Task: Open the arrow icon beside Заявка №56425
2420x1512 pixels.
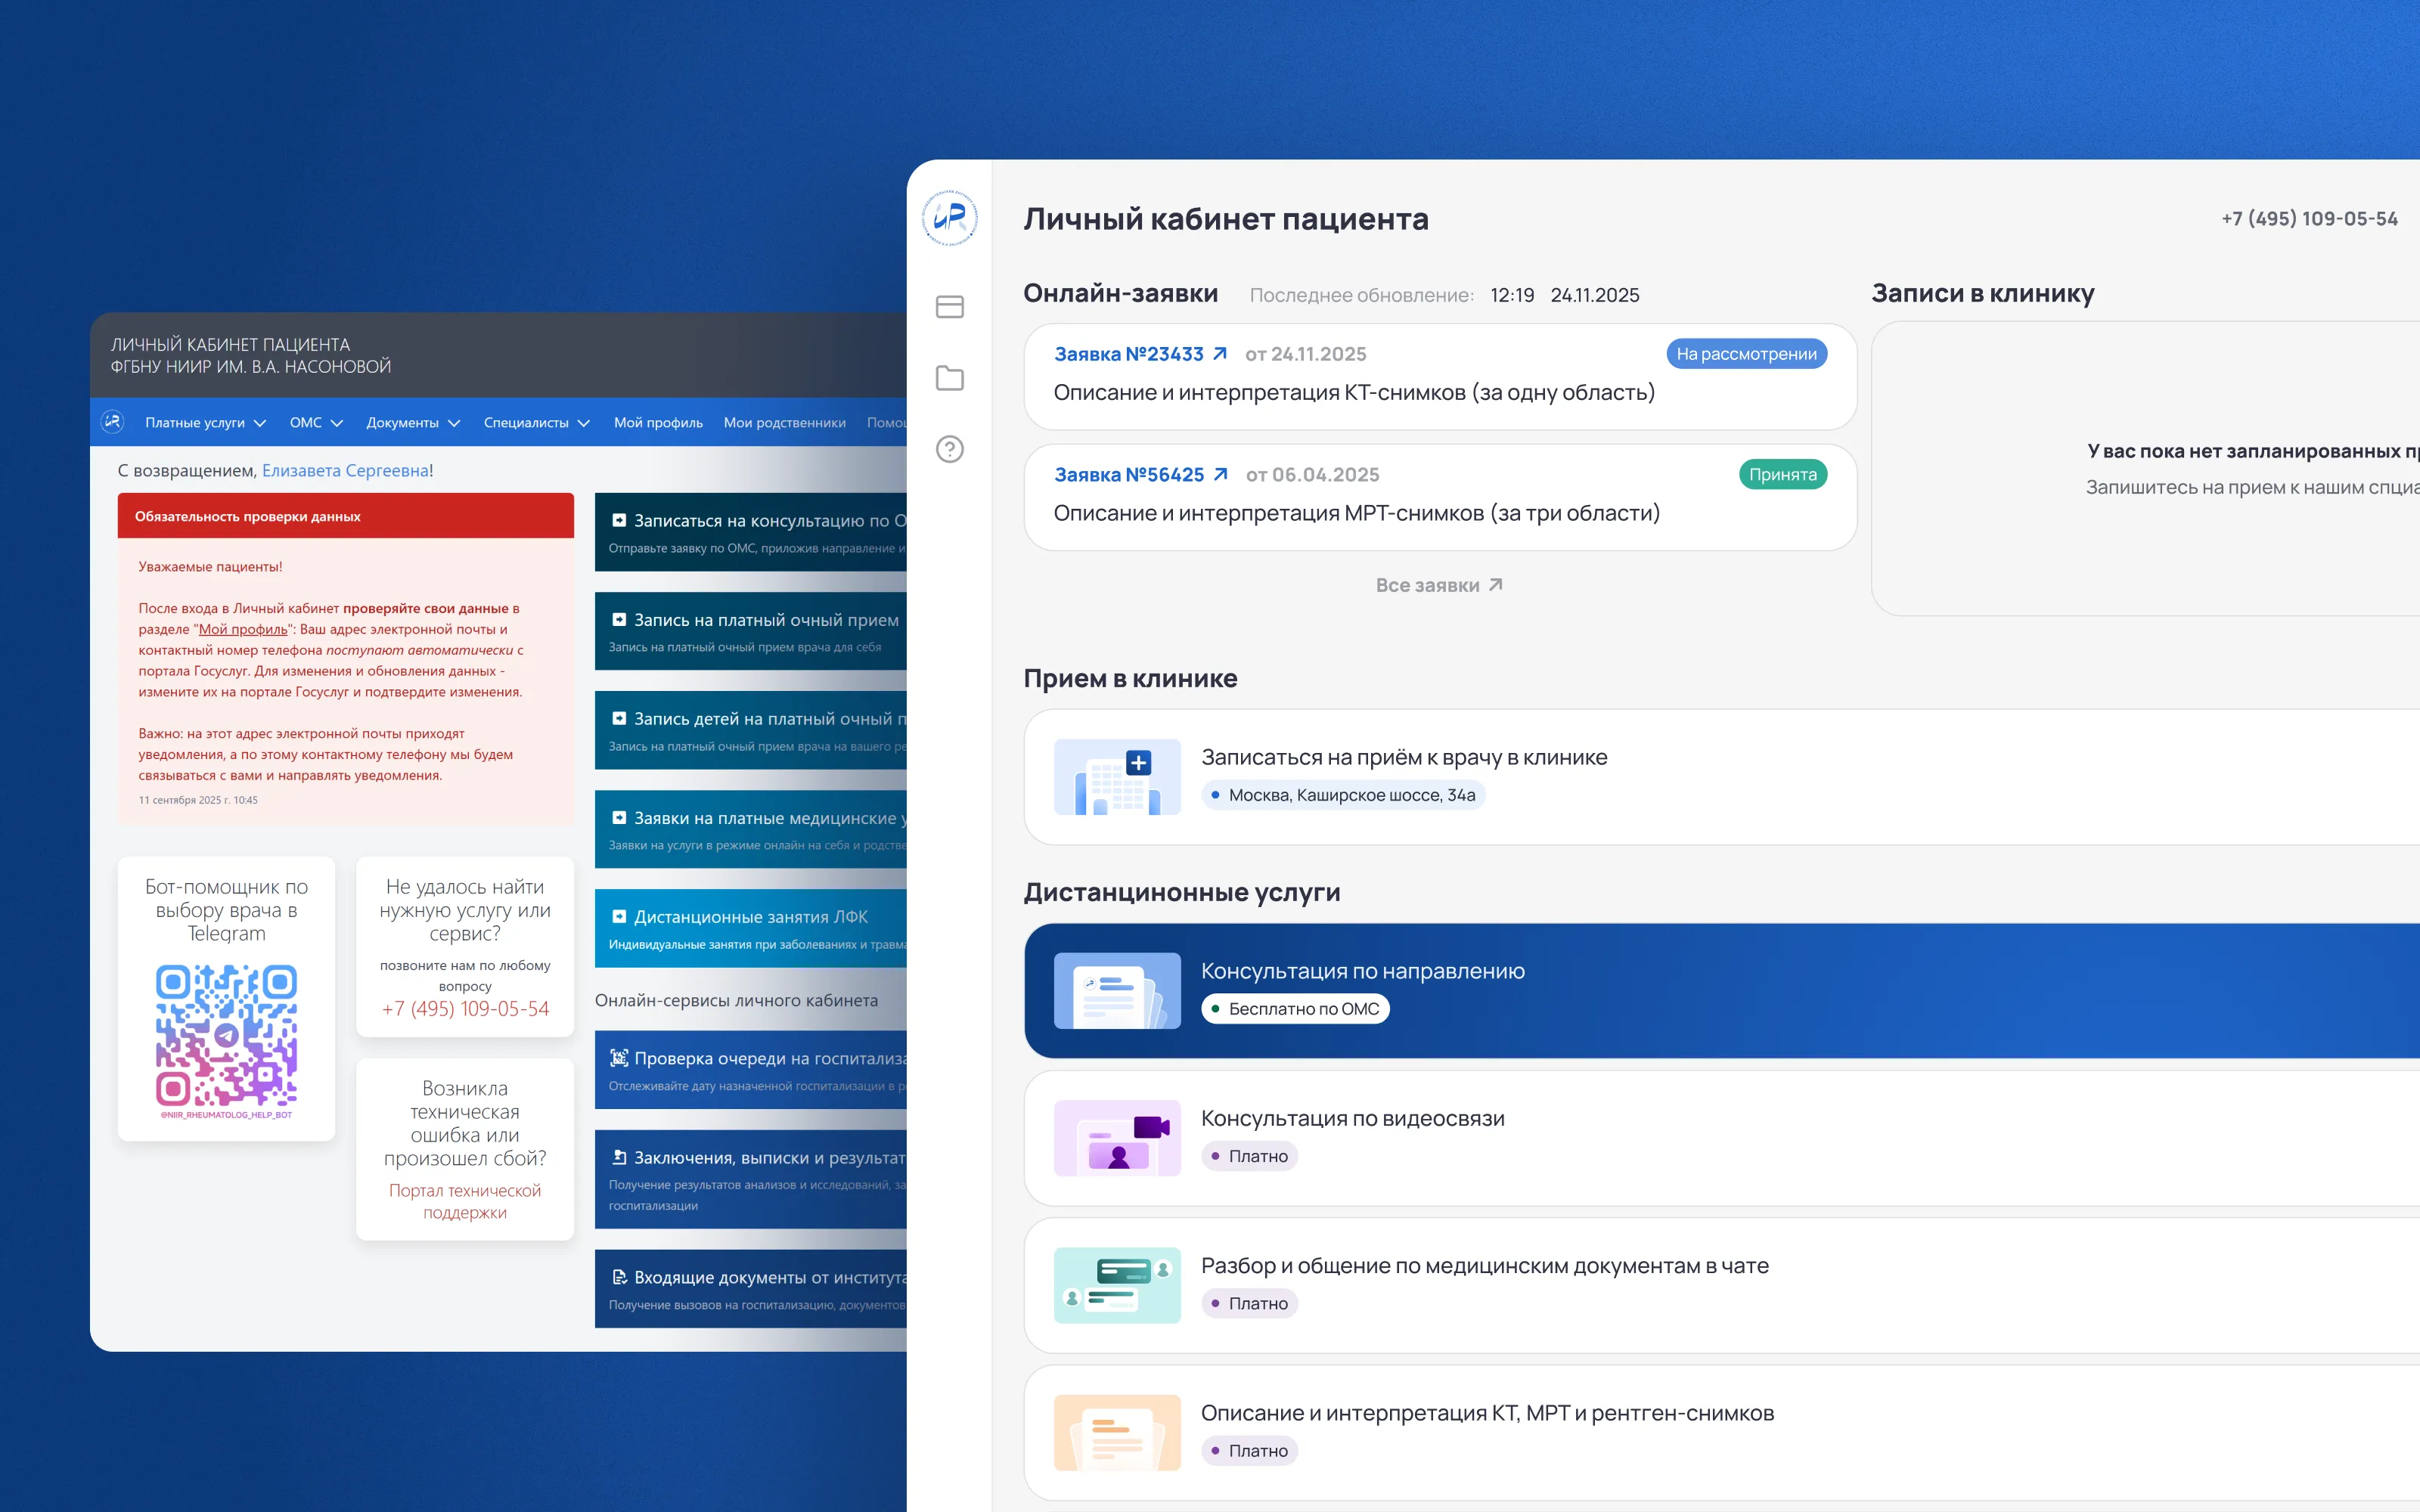Action: coord(1220,474)
